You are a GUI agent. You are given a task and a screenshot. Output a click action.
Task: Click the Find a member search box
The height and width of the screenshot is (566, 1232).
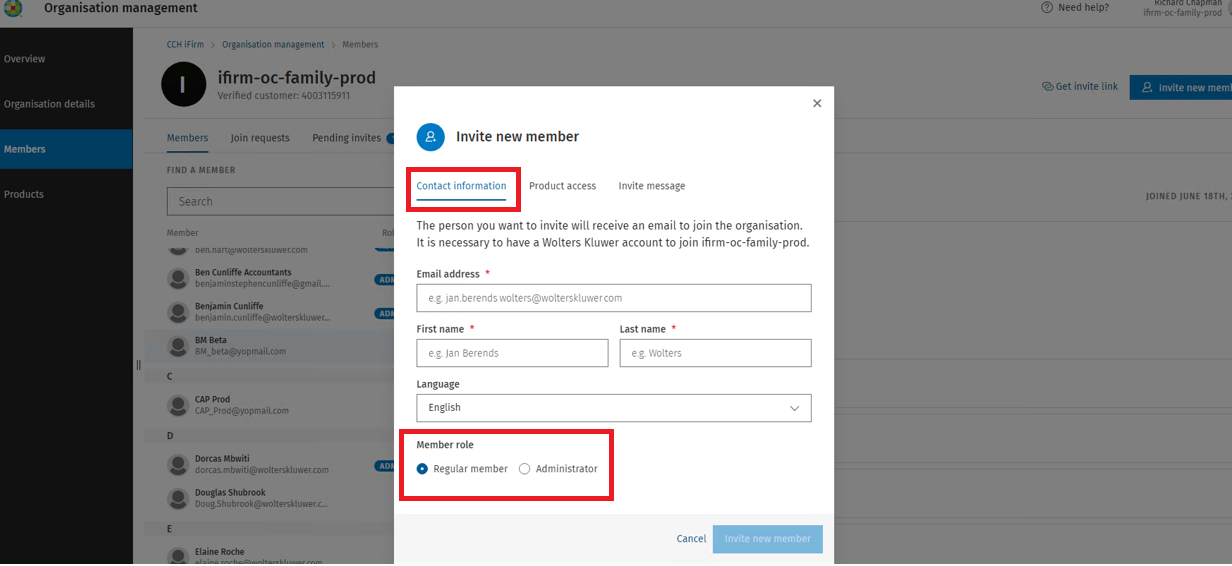280,201
